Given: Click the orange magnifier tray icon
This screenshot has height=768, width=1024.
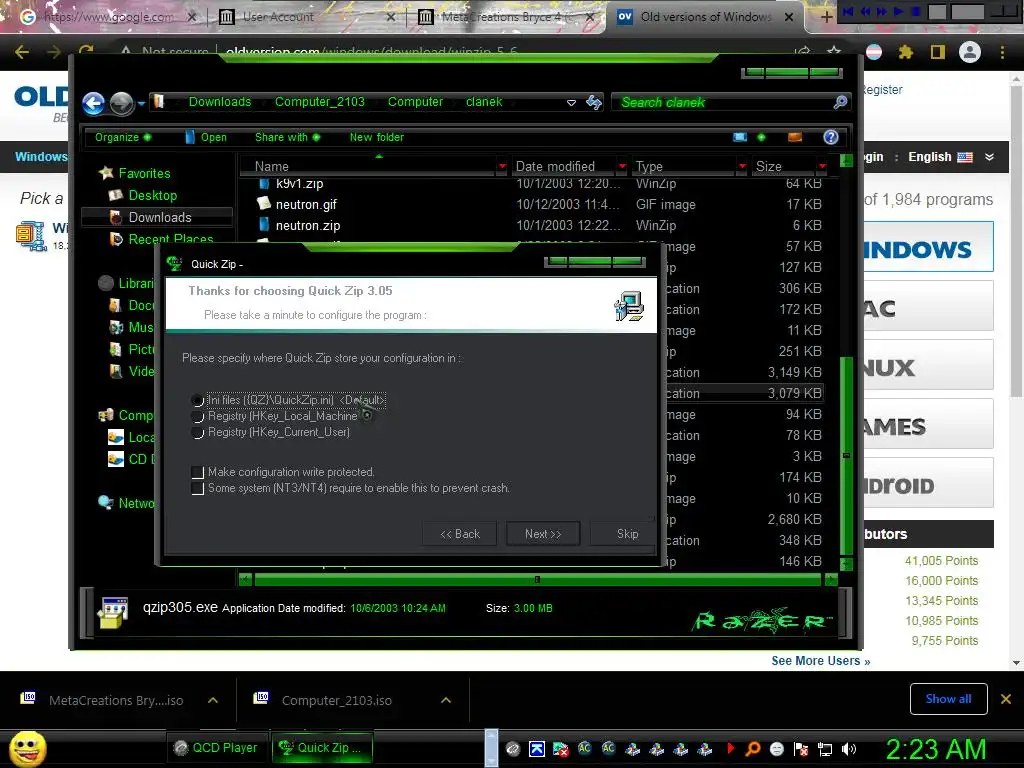Looking at the screenshot, I should coord(753,749).
